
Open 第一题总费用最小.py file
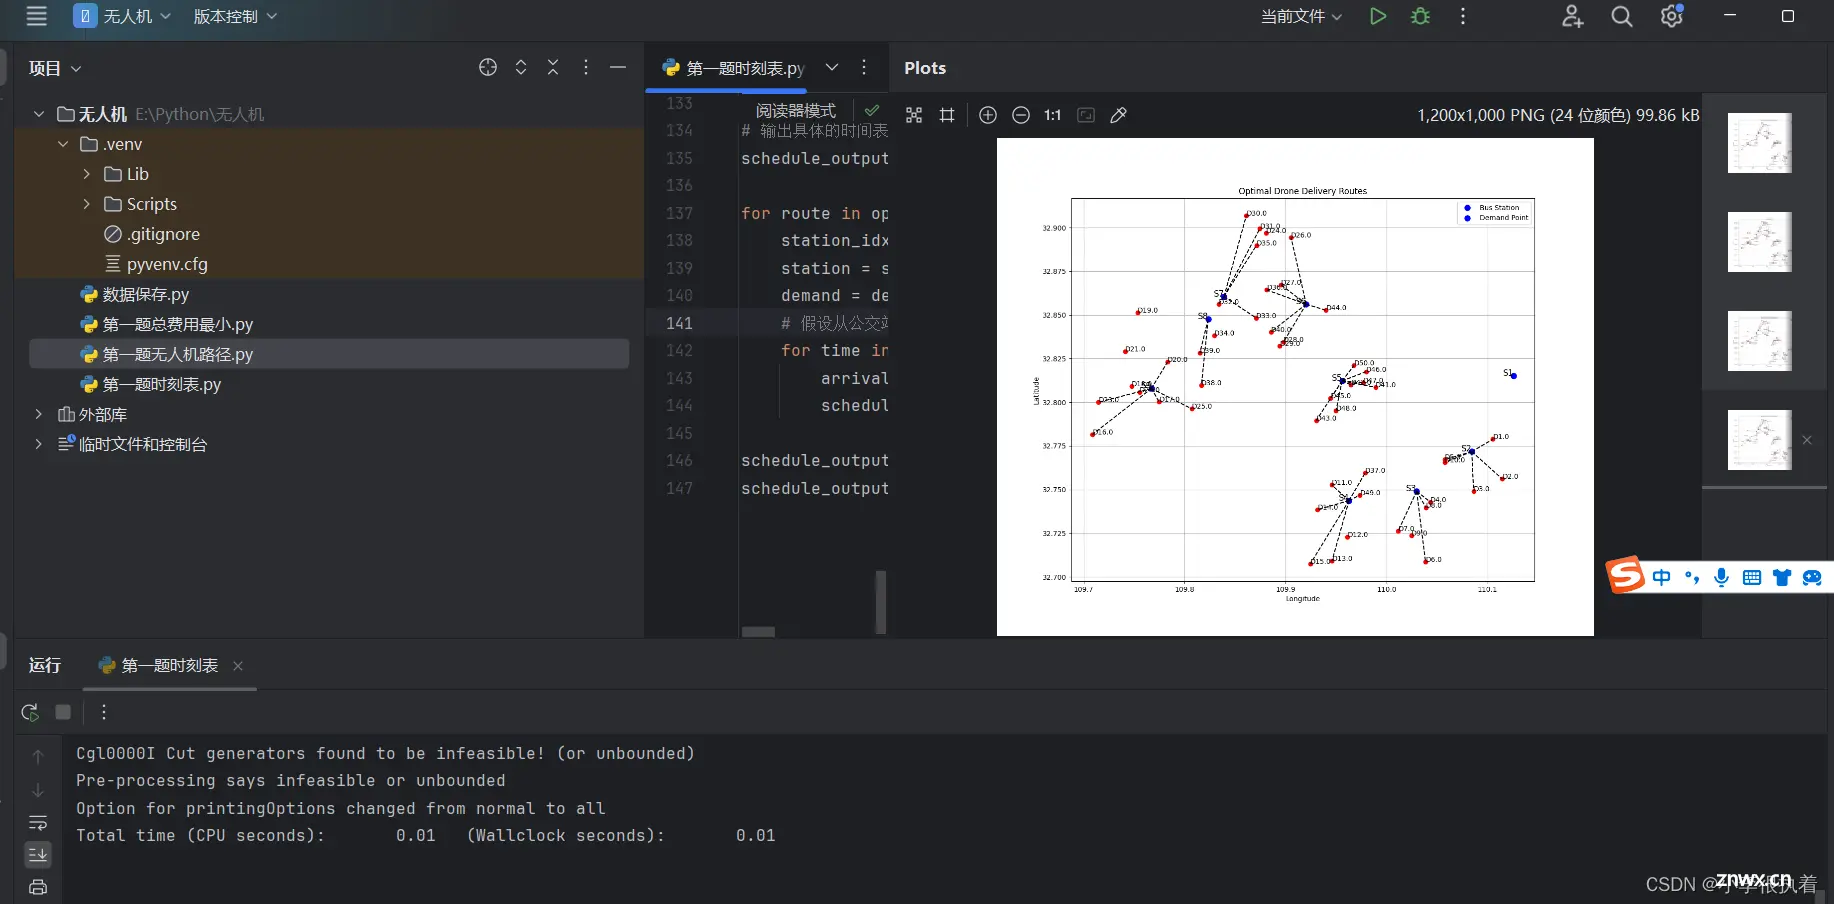tap(166, 324)
